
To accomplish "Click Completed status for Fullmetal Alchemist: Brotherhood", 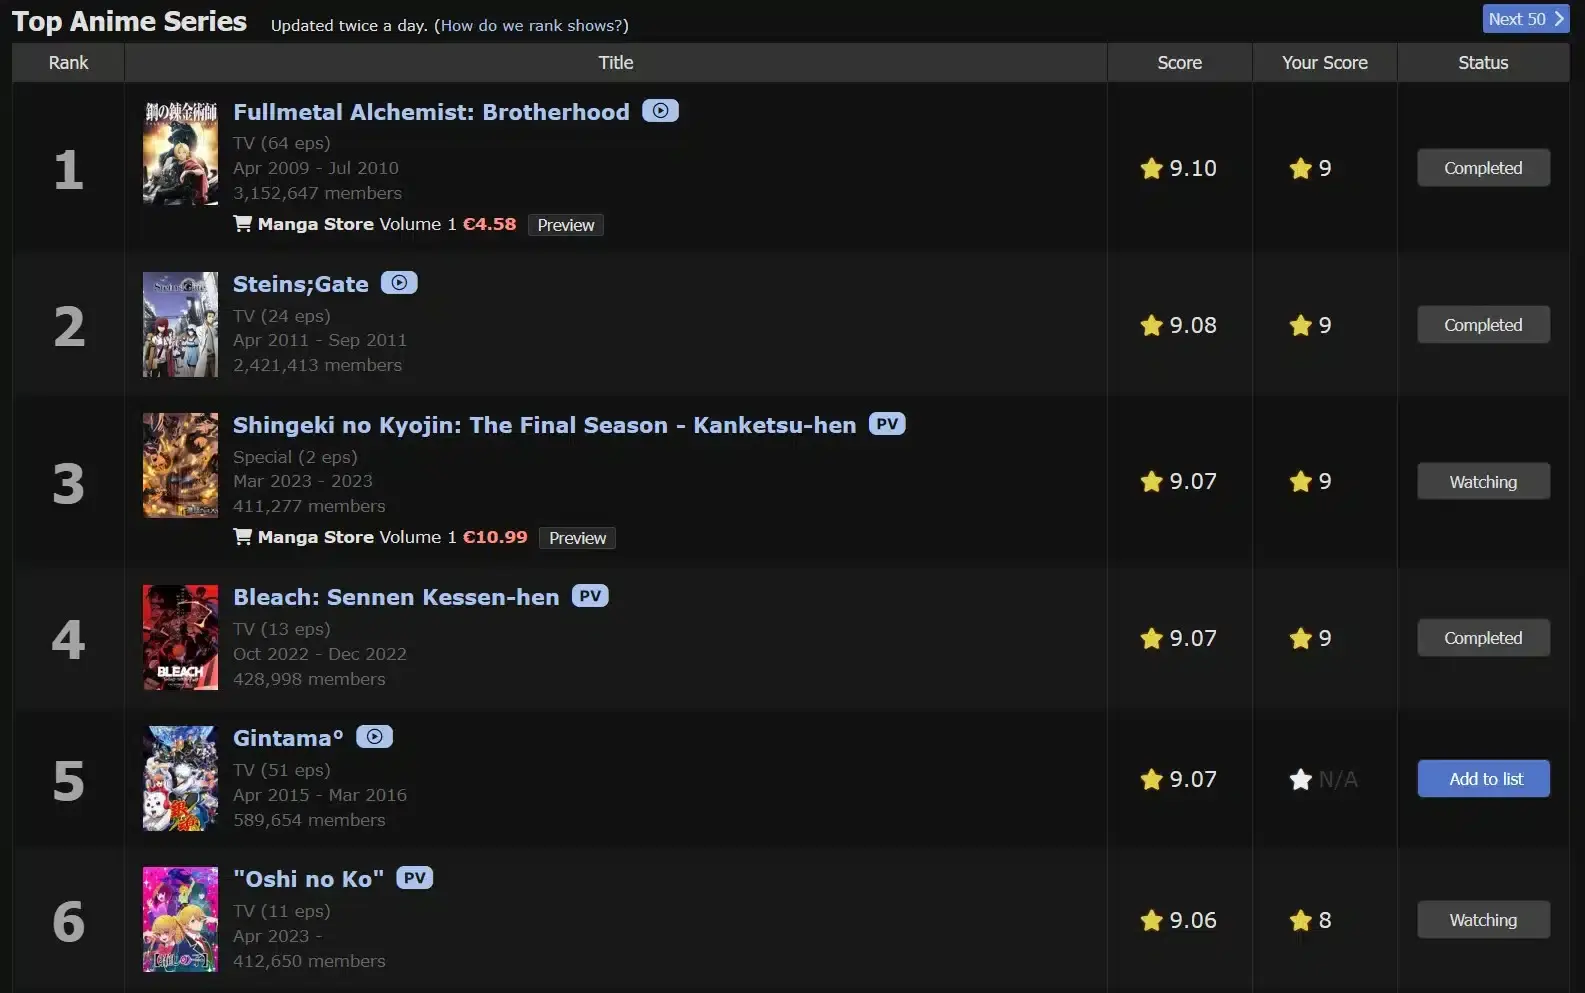I will (1483, 168).
